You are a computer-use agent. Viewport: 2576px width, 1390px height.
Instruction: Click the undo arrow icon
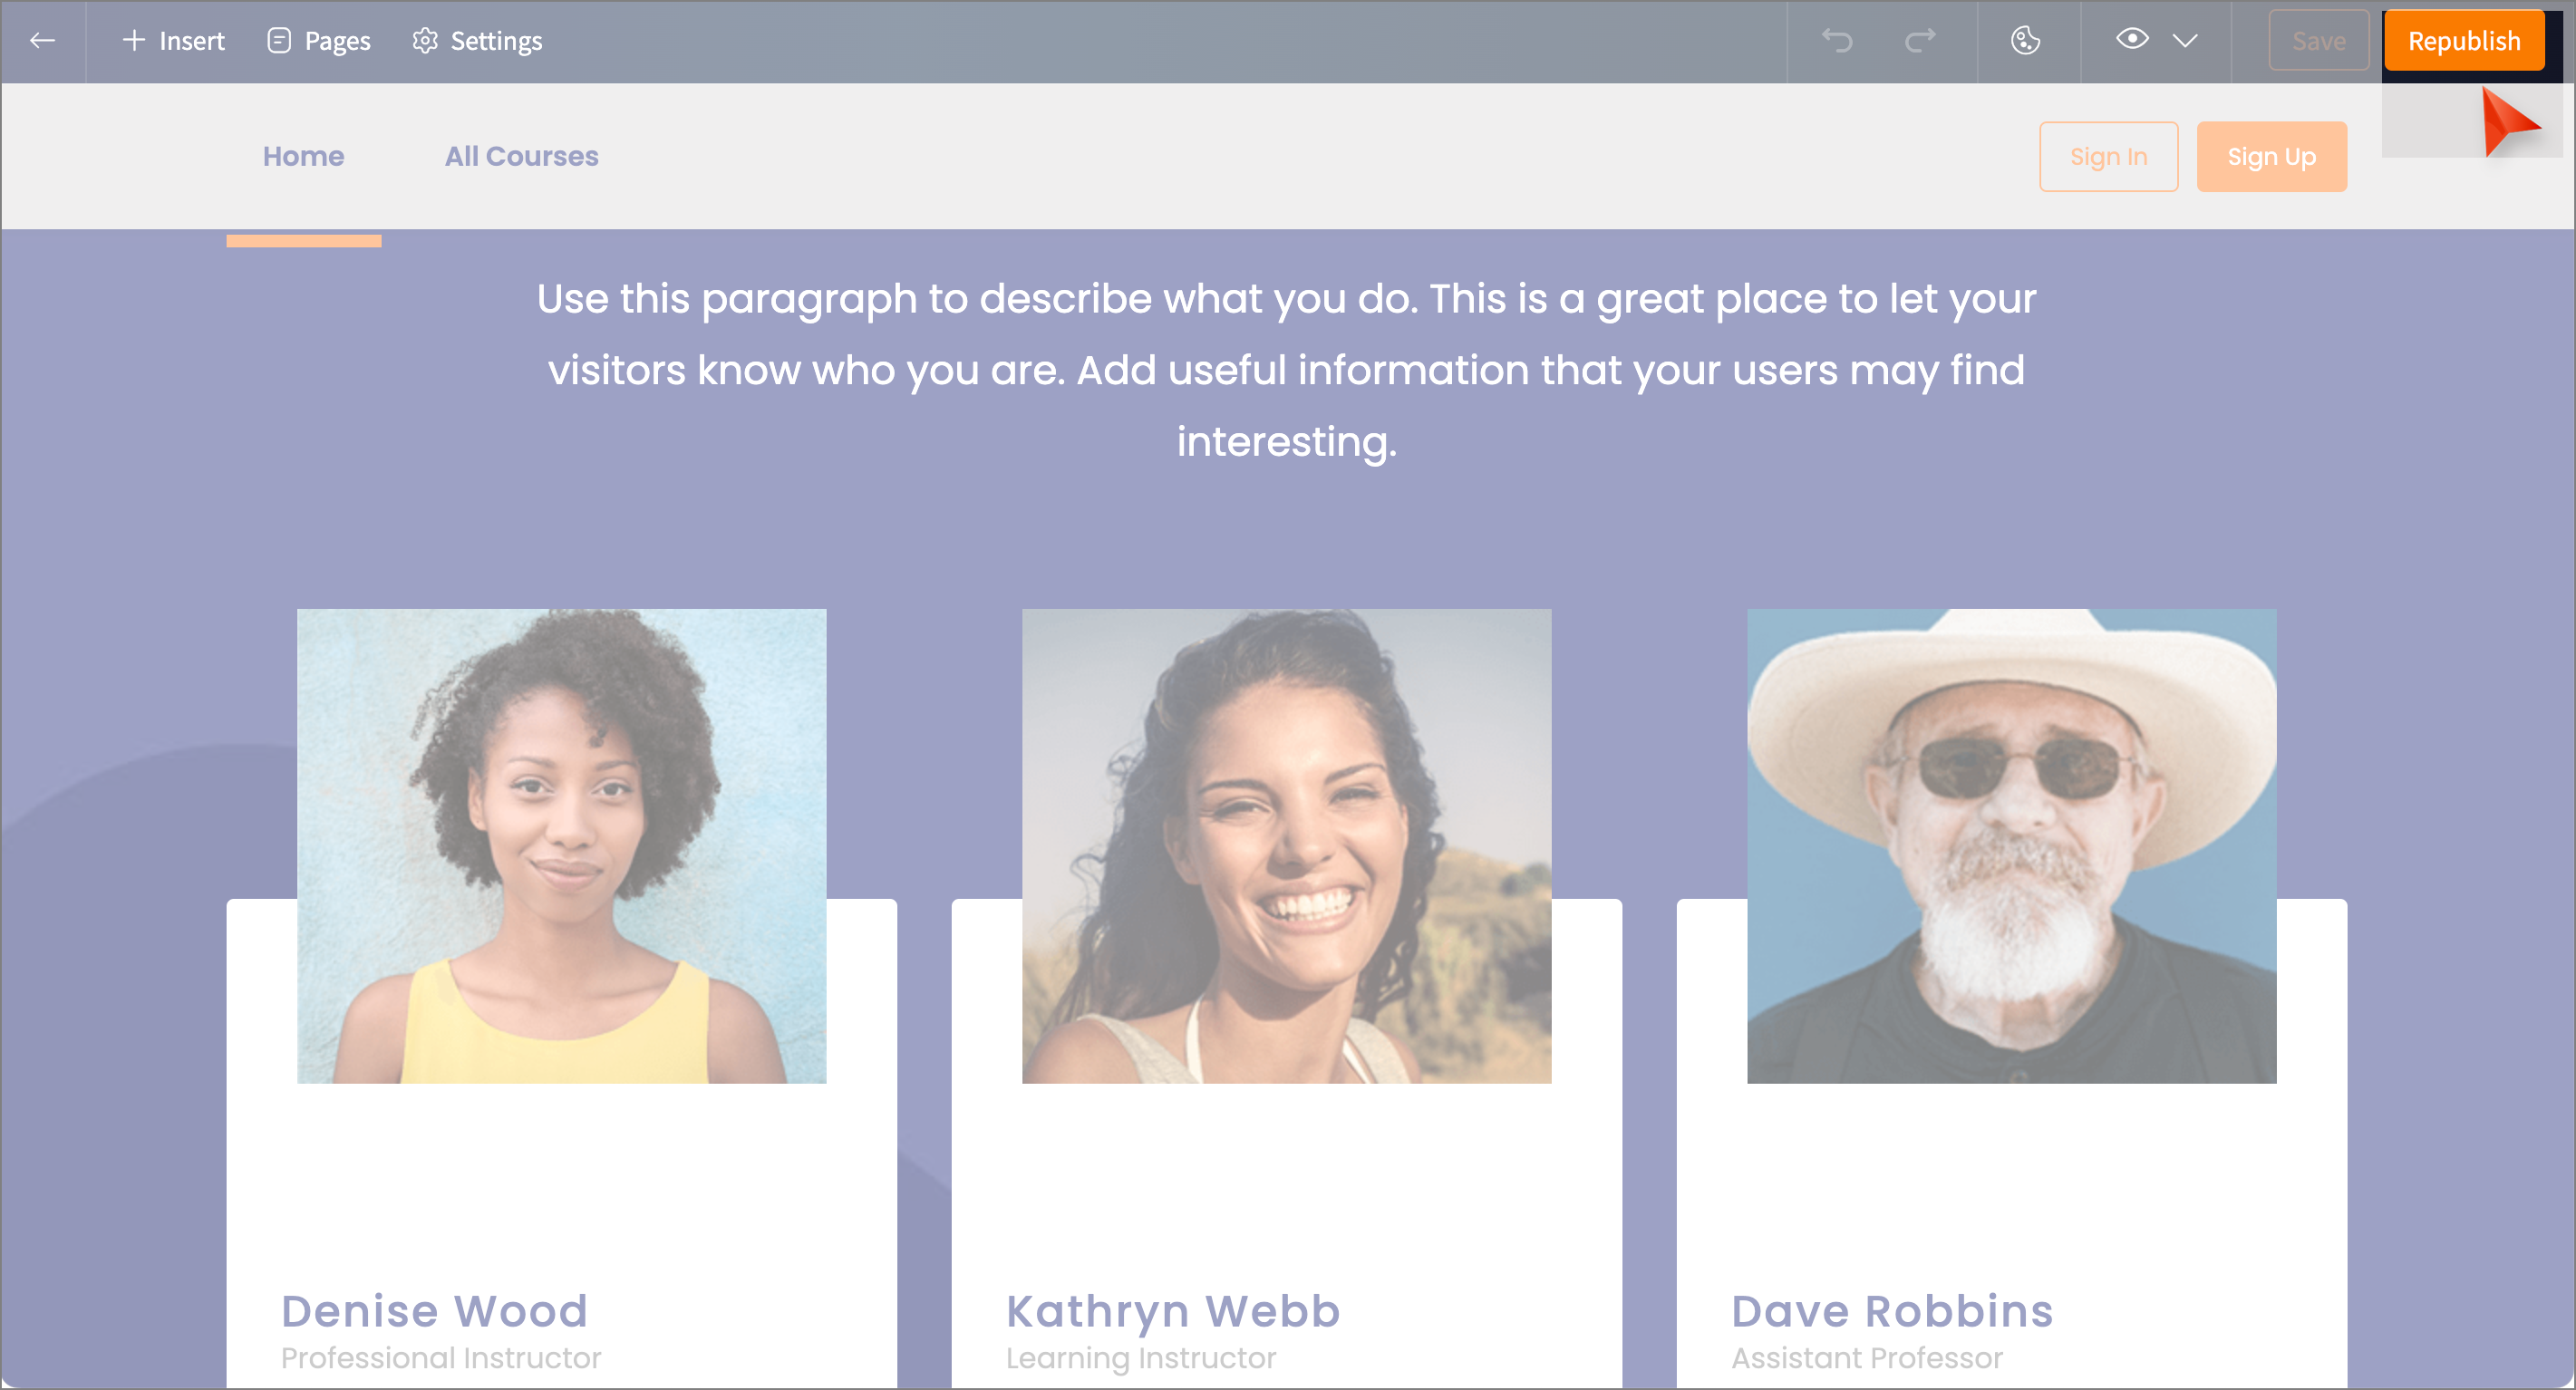[x=1837, y=41]
